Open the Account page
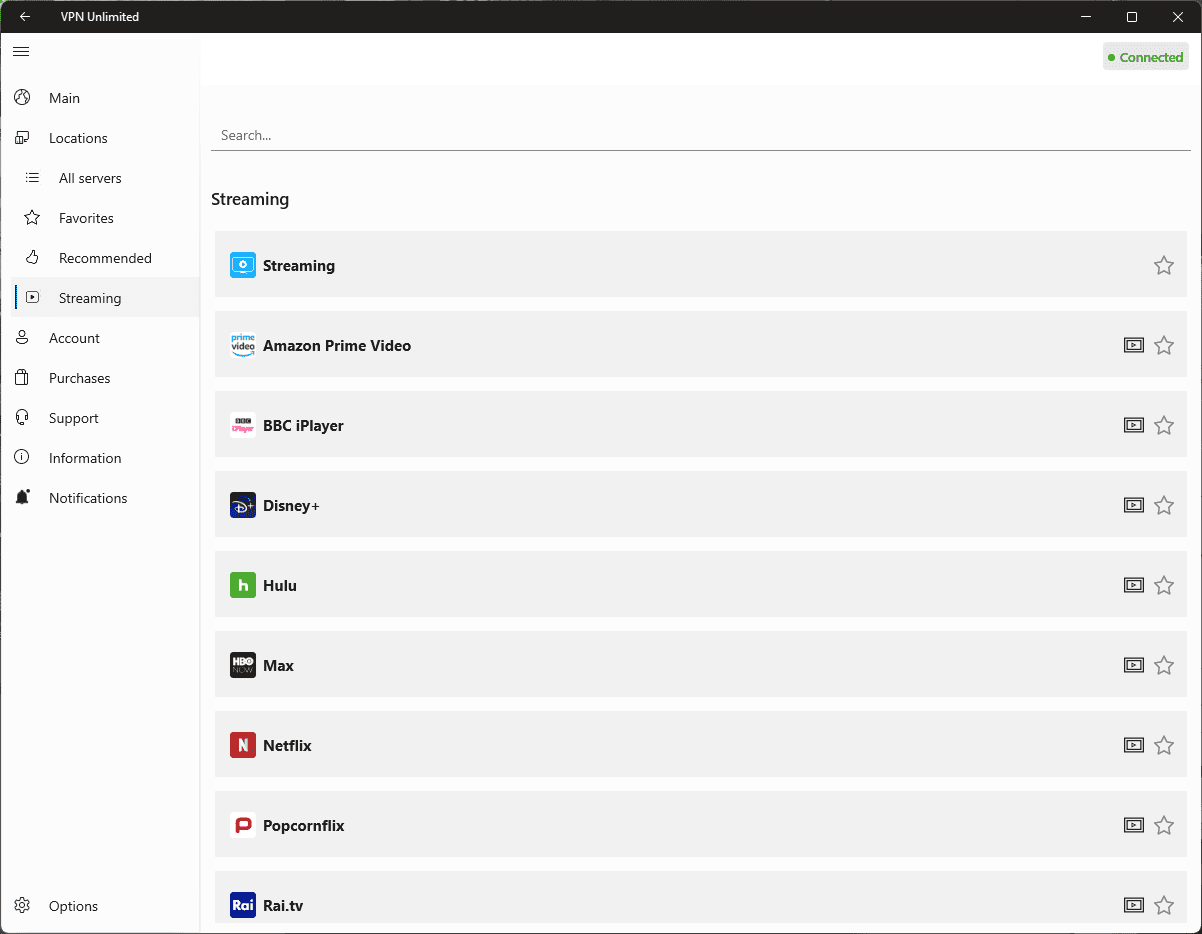Viewport: 1202px width, 934px height. pos(74,338)
